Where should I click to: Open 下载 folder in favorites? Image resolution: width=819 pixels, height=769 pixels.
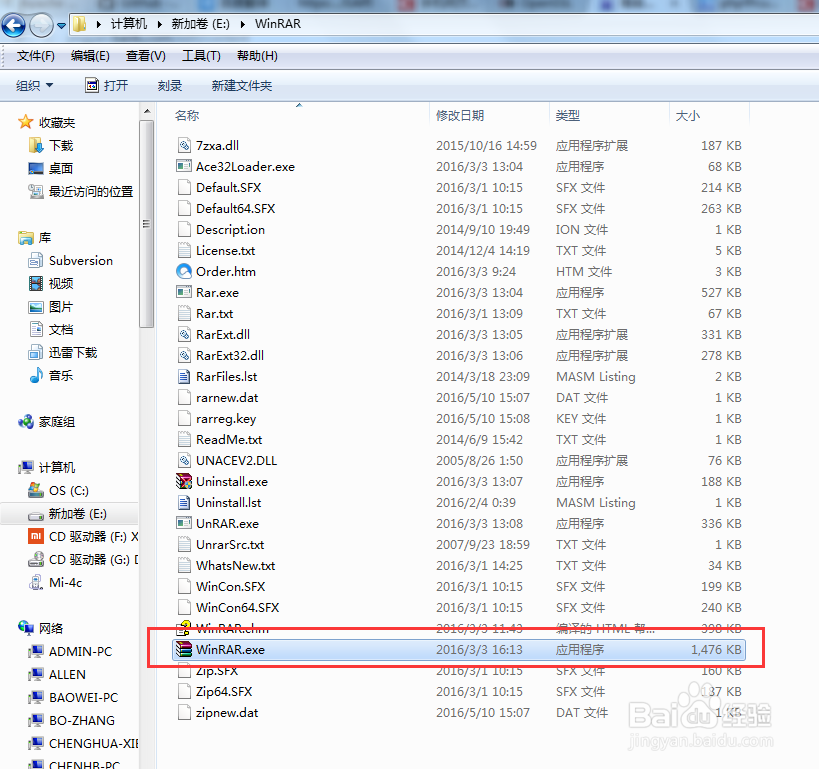pos(51,145)
